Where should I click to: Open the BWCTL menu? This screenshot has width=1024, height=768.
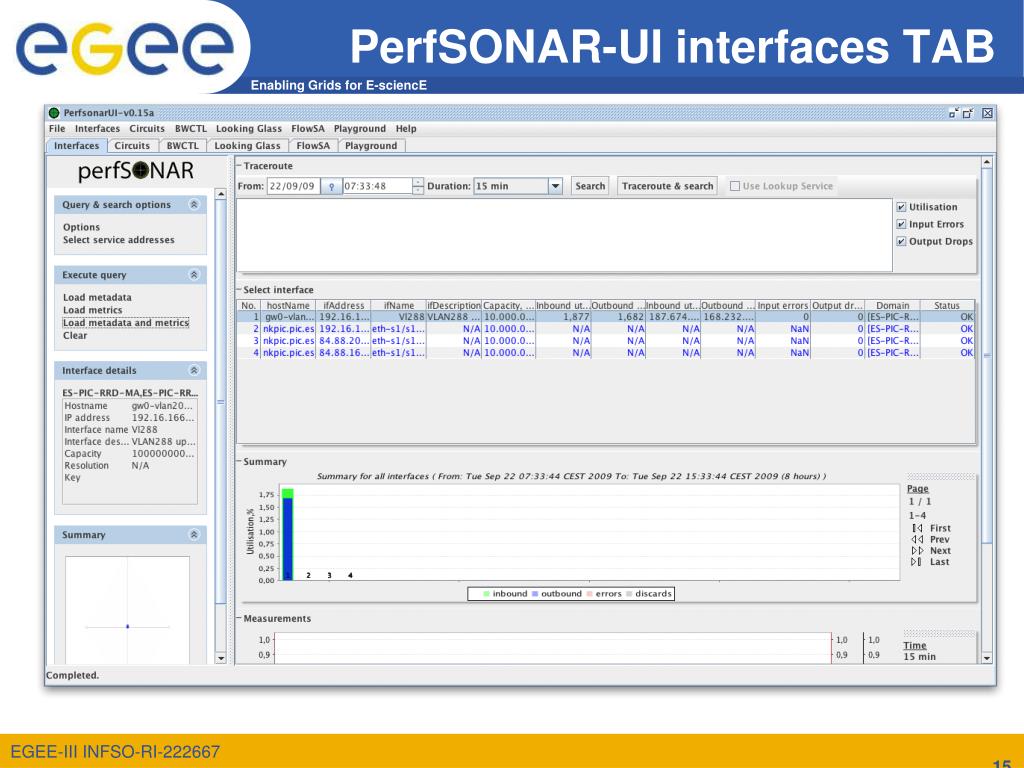[x=191, y=129]
